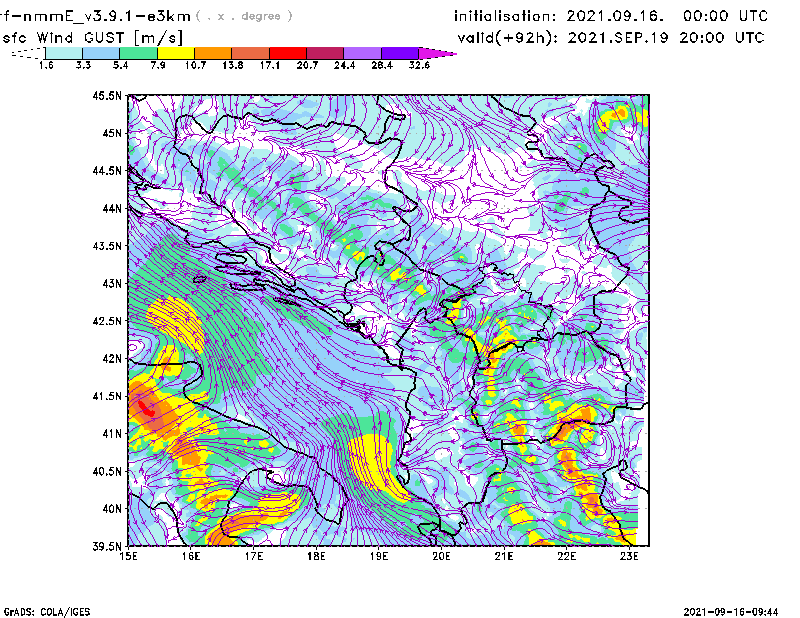
Task: Click the 42N latitude label
Action: click(112, 359)
